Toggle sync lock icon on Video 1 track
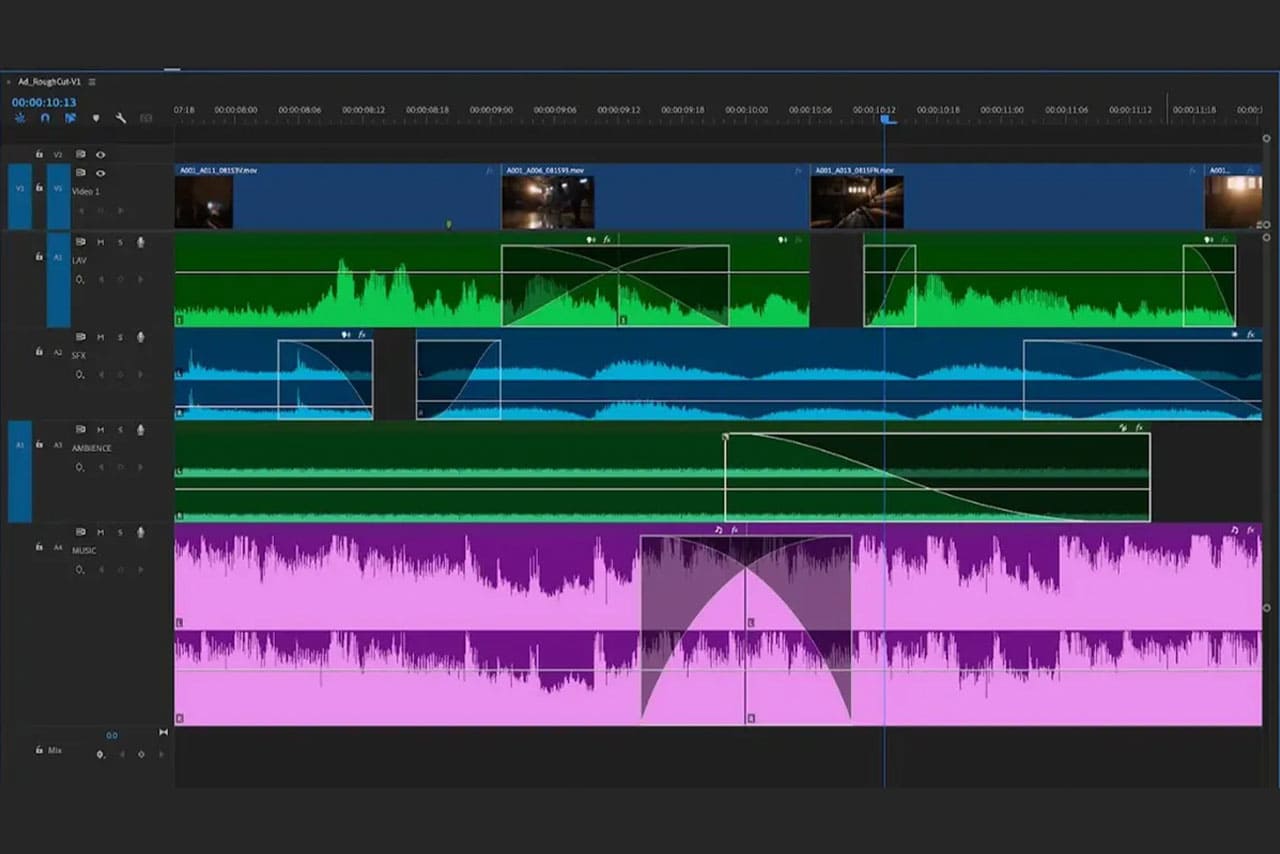This screenshot has width=1280, height=854. point(81,173)
